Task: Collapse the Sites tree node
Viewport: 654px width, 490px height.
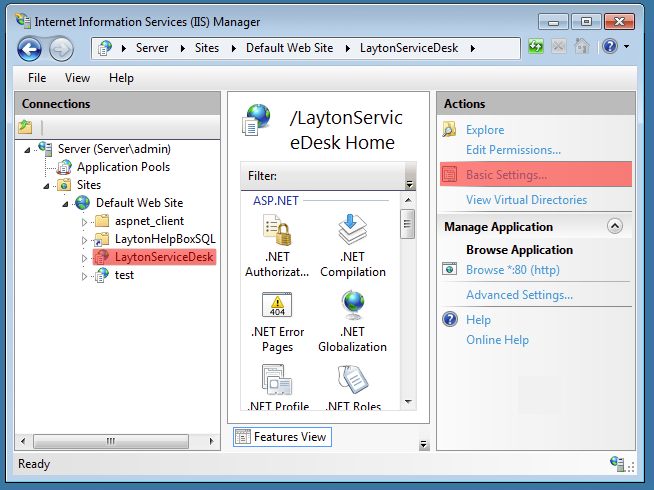Action: click(x=46, y=186)
